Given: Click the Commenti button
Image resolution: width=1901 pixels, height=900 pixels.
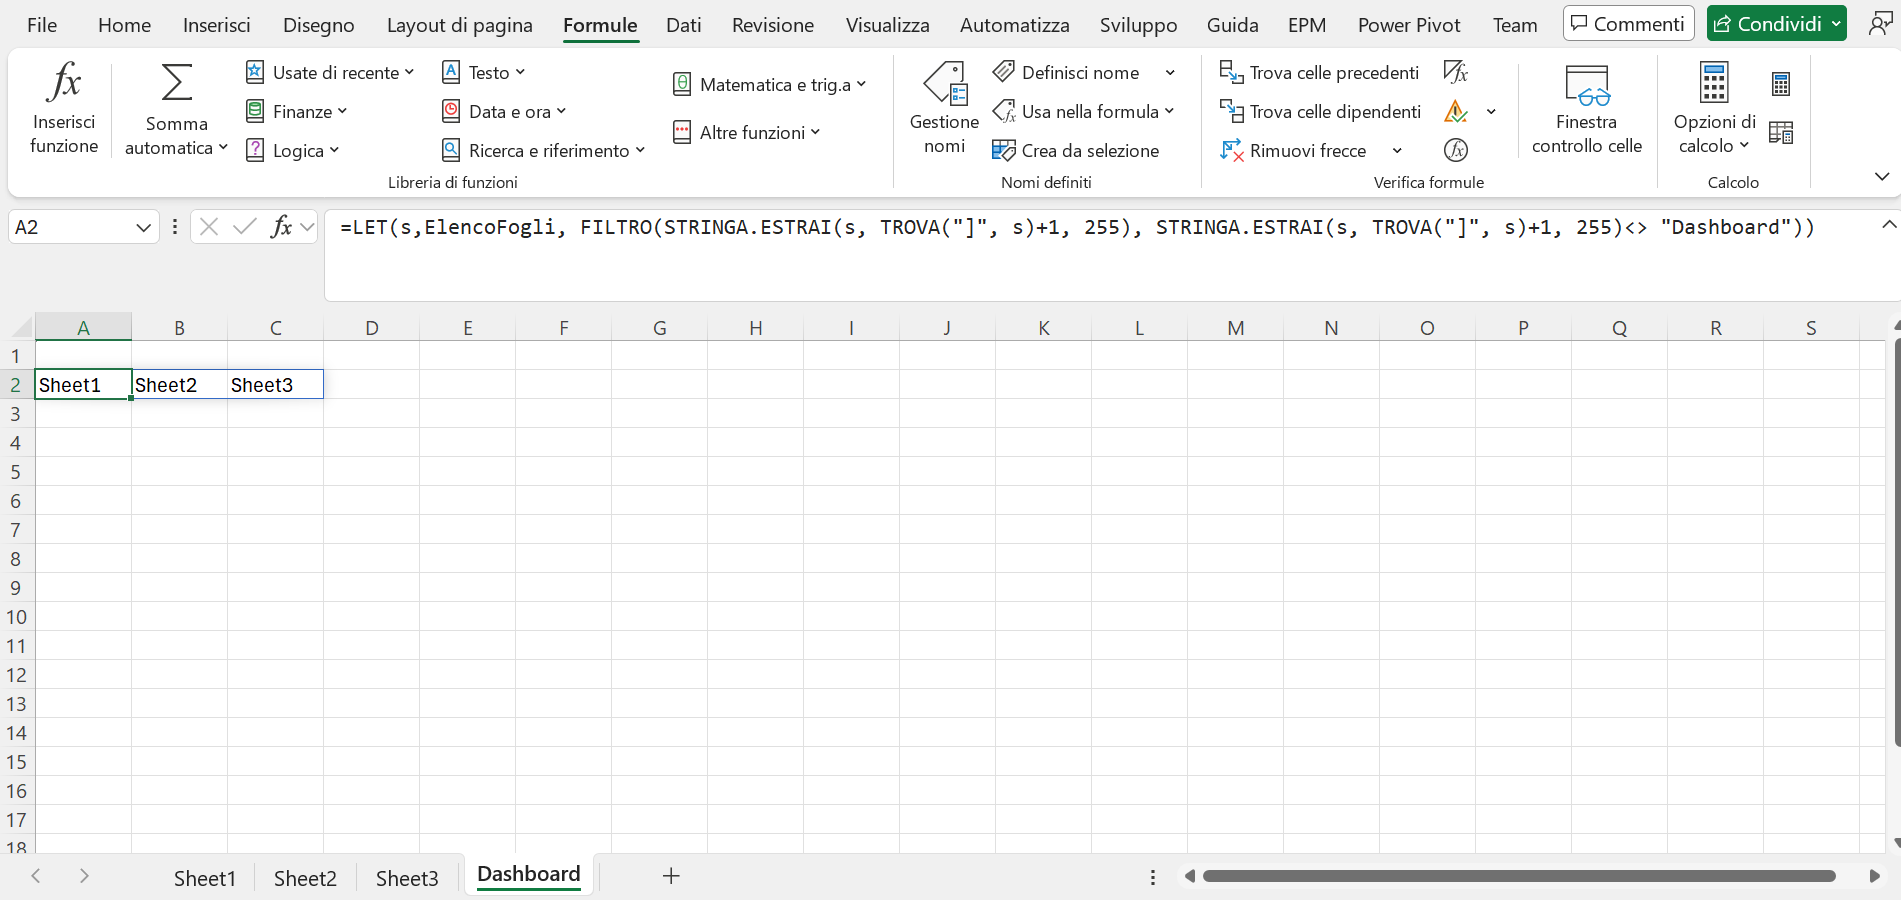Looking at the screenshot, I should coord(1628,24).
